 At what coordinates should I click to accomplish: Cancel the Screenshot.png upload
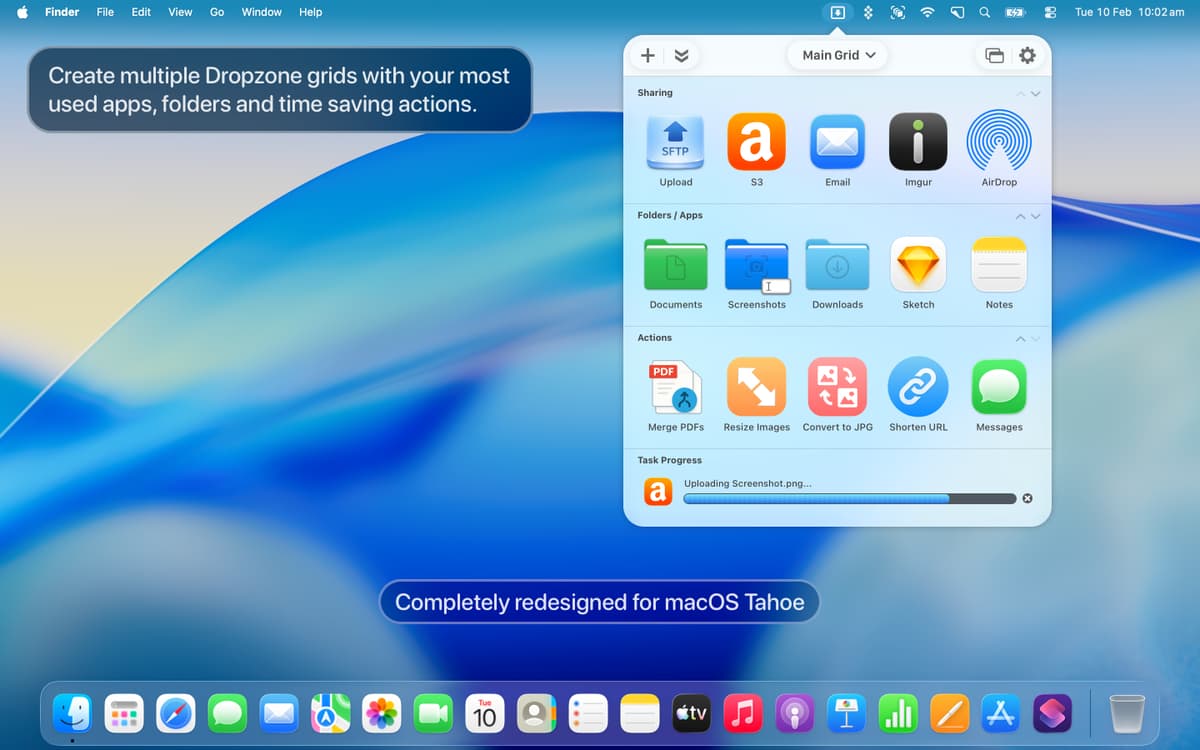click(1027, 498)
